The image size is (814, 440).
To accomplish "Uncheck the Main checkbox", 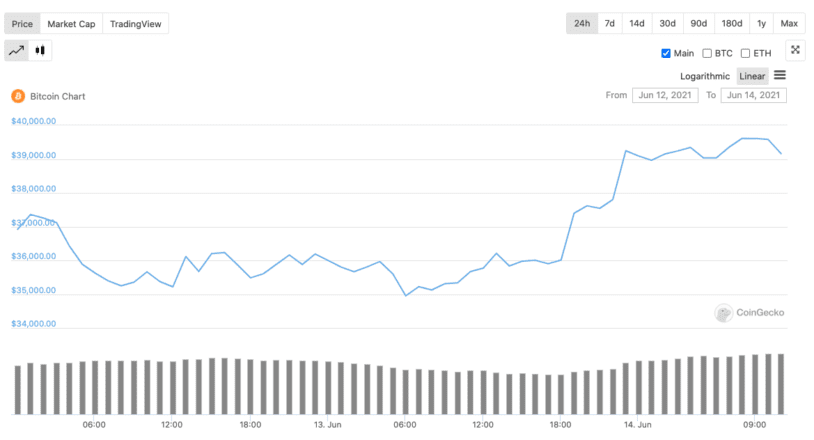I will pos(666,53).
